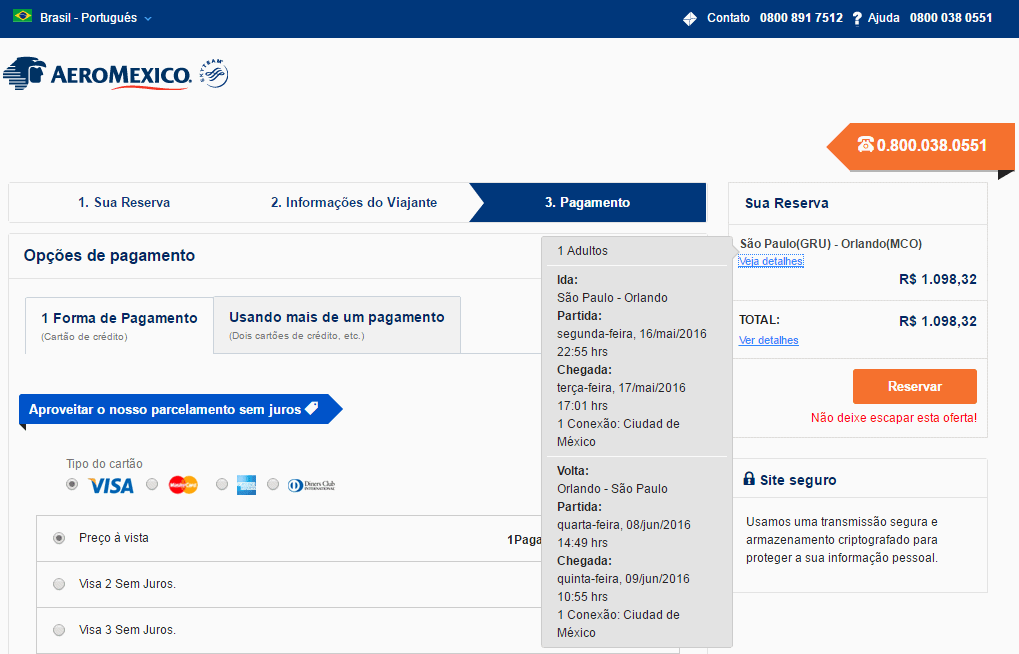Open the Veja detalhes flight link
The height and width of the screenshot is (654, 1019).
[x=771, y=261]
